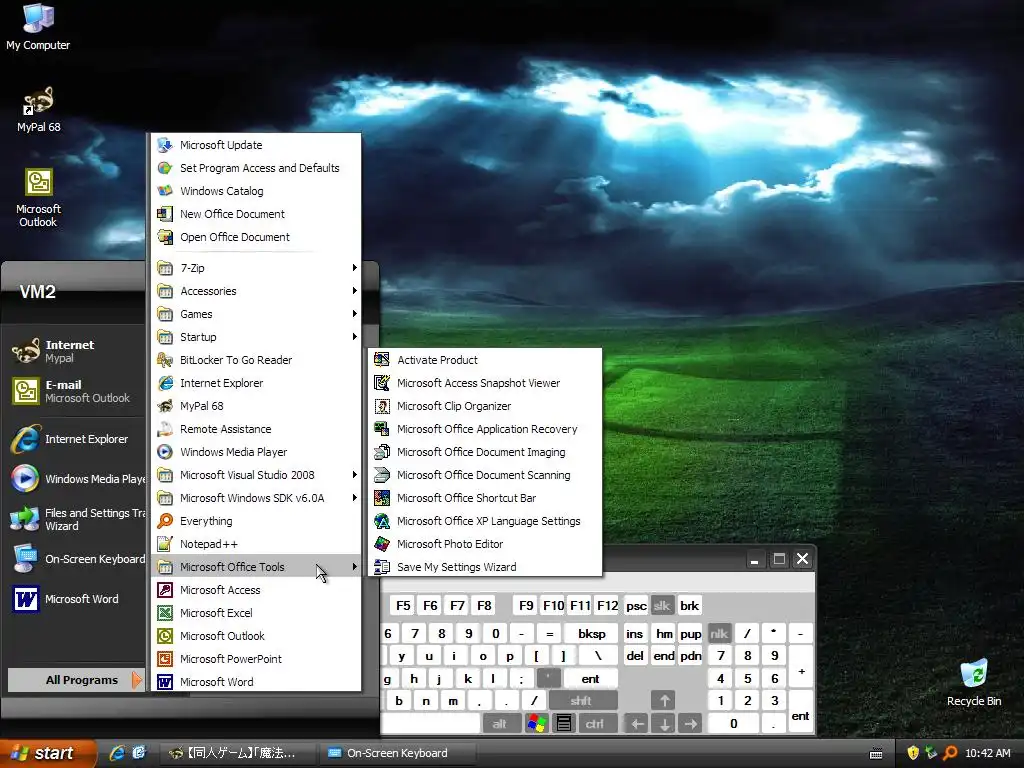Click Internet Explorer quick launch icon
The height and width of the screenshot is (768, 1024).
(117, 753)
